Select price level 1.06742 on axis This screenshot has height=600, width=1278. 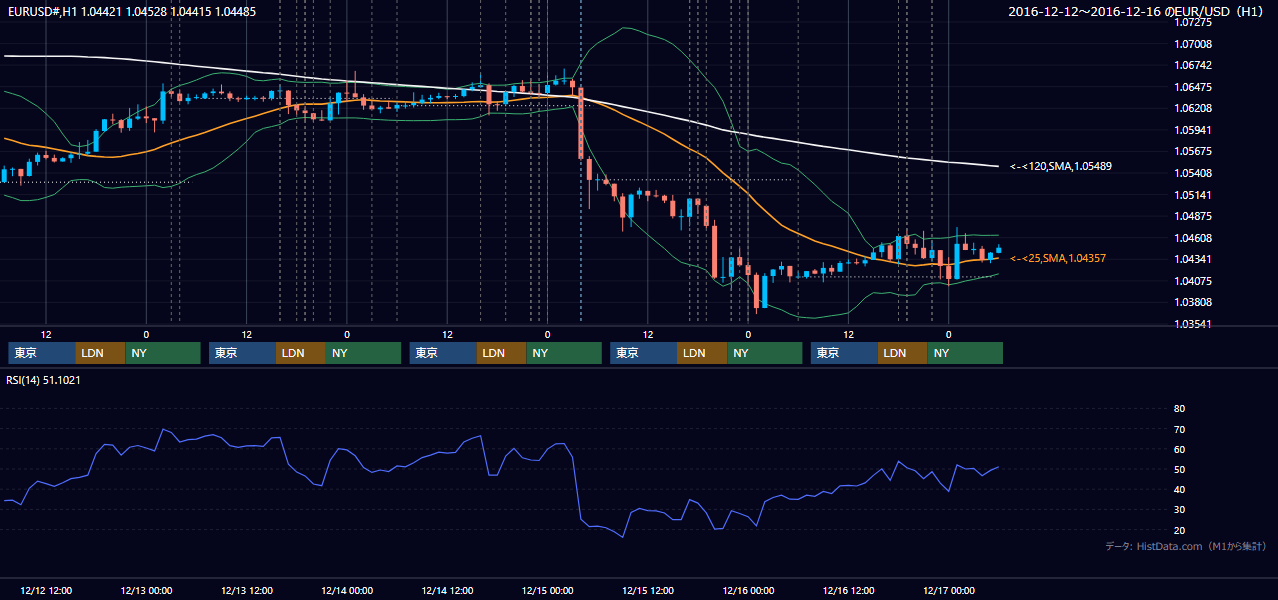pos(1194,65)
